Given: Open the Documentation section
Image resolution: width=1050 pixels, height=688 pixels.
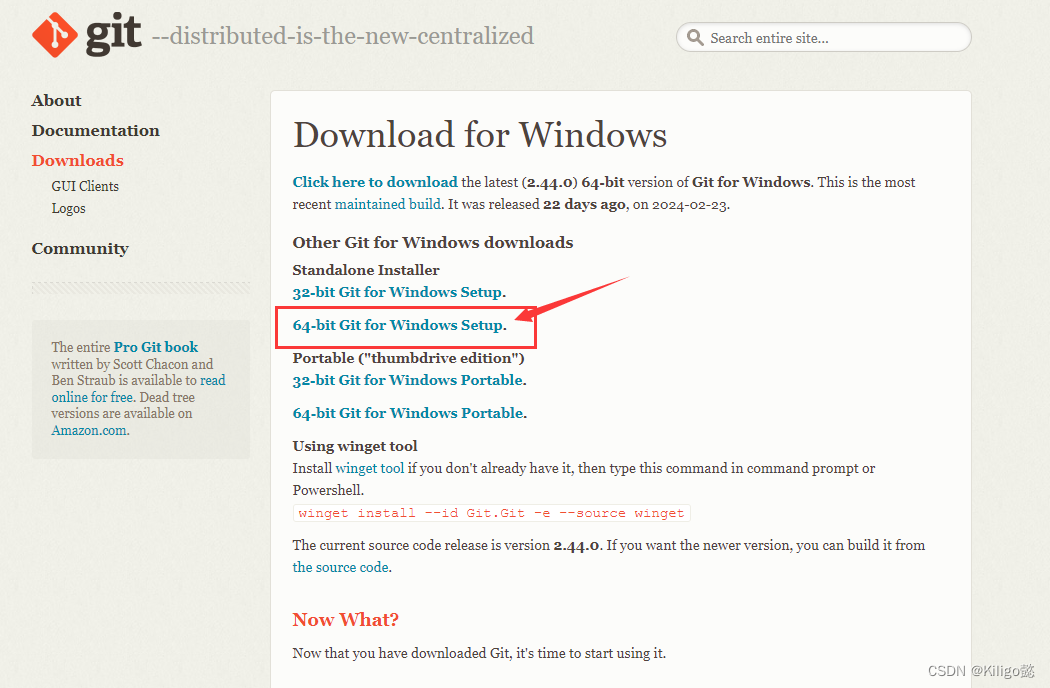Looking at the screenshot, I should click(95, 131).
